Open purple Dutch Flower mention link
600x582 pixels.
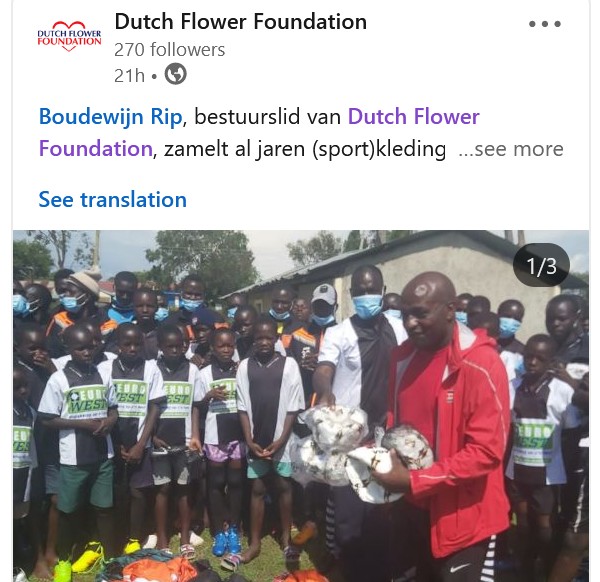[413, 116]
